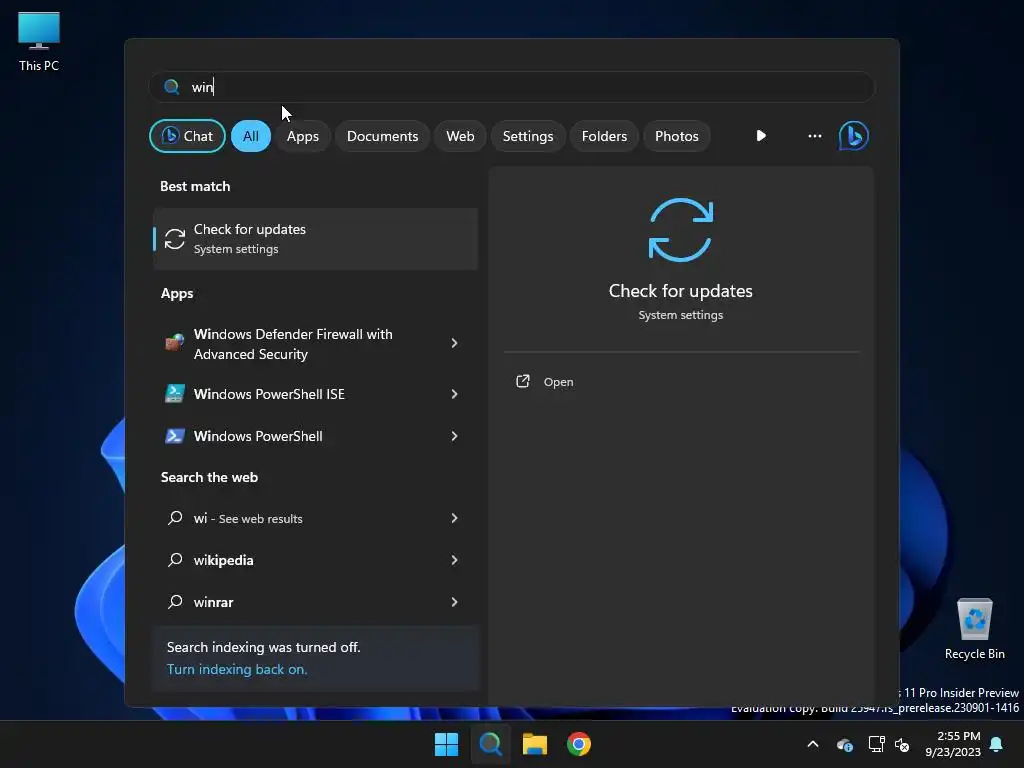Open the Check for updates best match
Screen dimensions: 1024x768
(x=315, y=239)
